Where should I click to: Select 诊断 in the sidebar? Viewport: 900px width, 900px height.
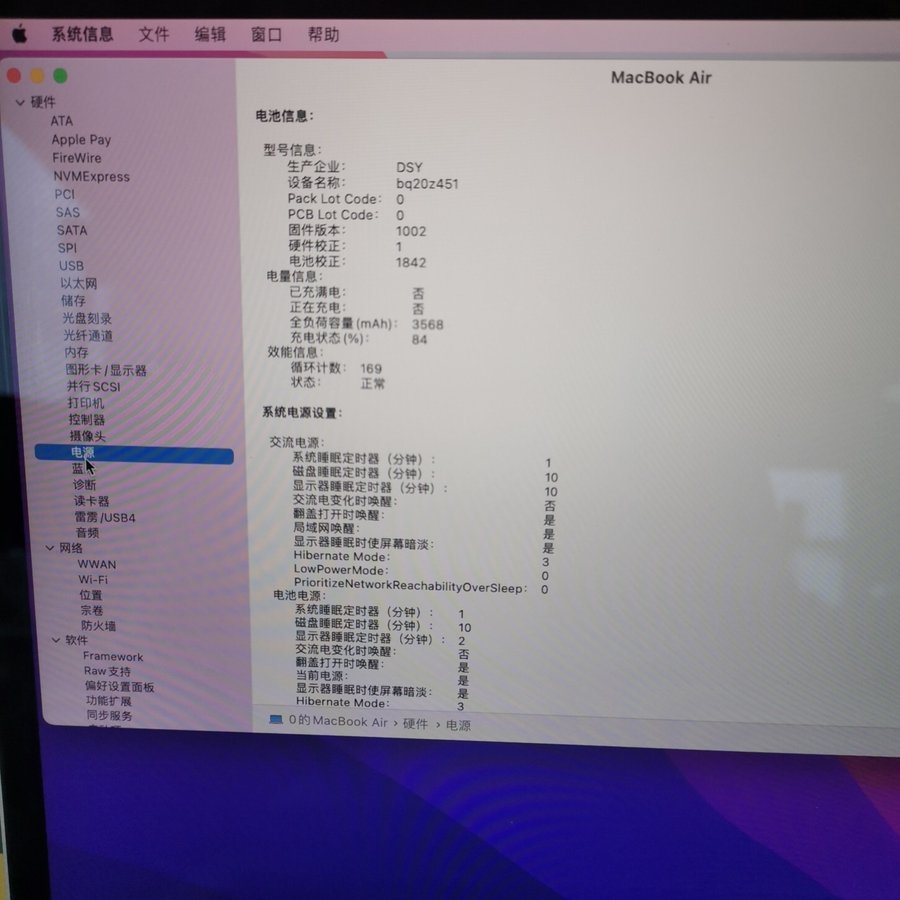(x=84, y=485)
